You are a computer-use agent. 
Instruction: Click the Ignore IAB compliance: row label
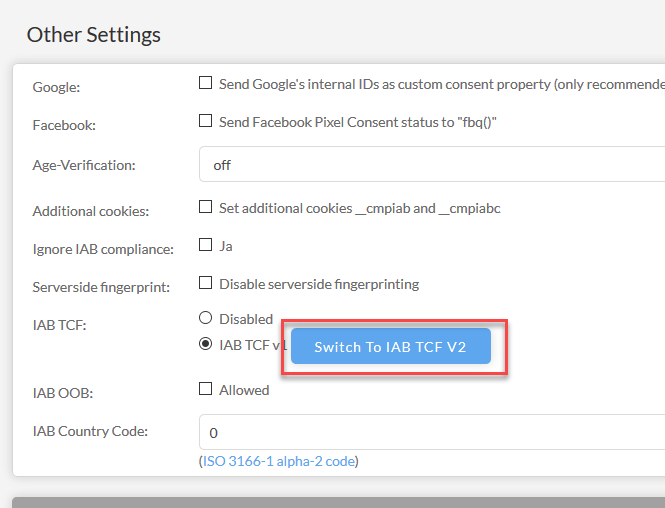103,249
